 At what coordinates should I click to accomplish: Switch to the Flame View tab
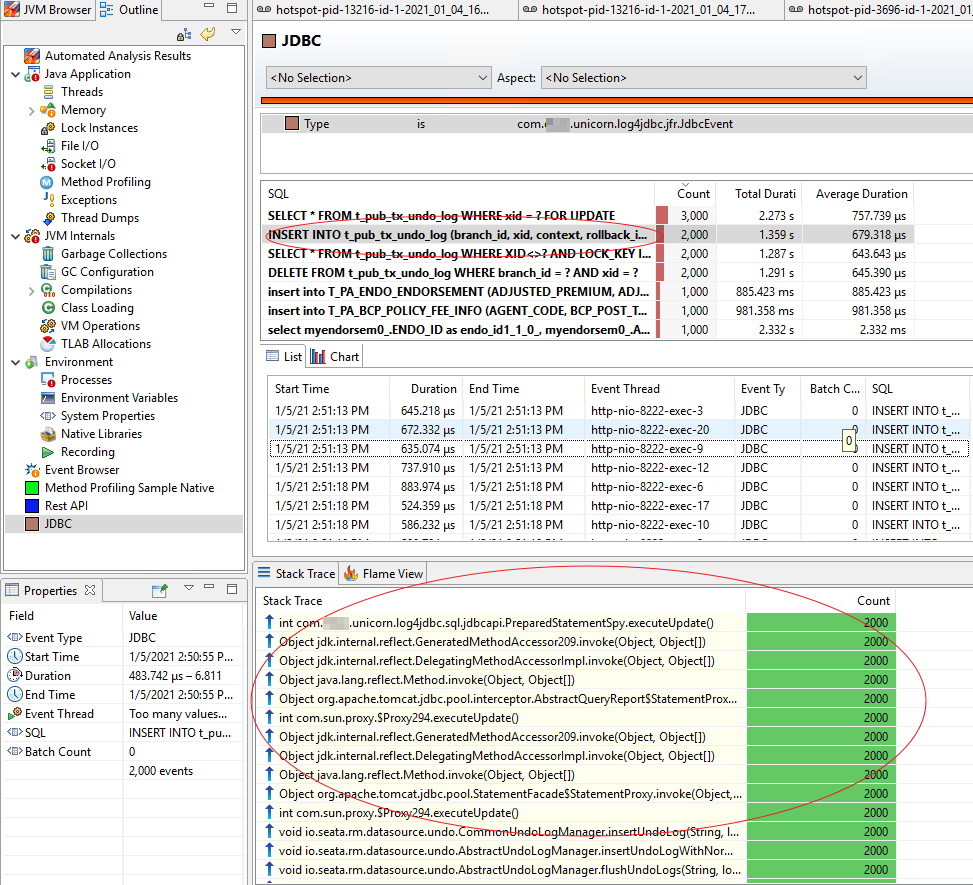[383, 573]
